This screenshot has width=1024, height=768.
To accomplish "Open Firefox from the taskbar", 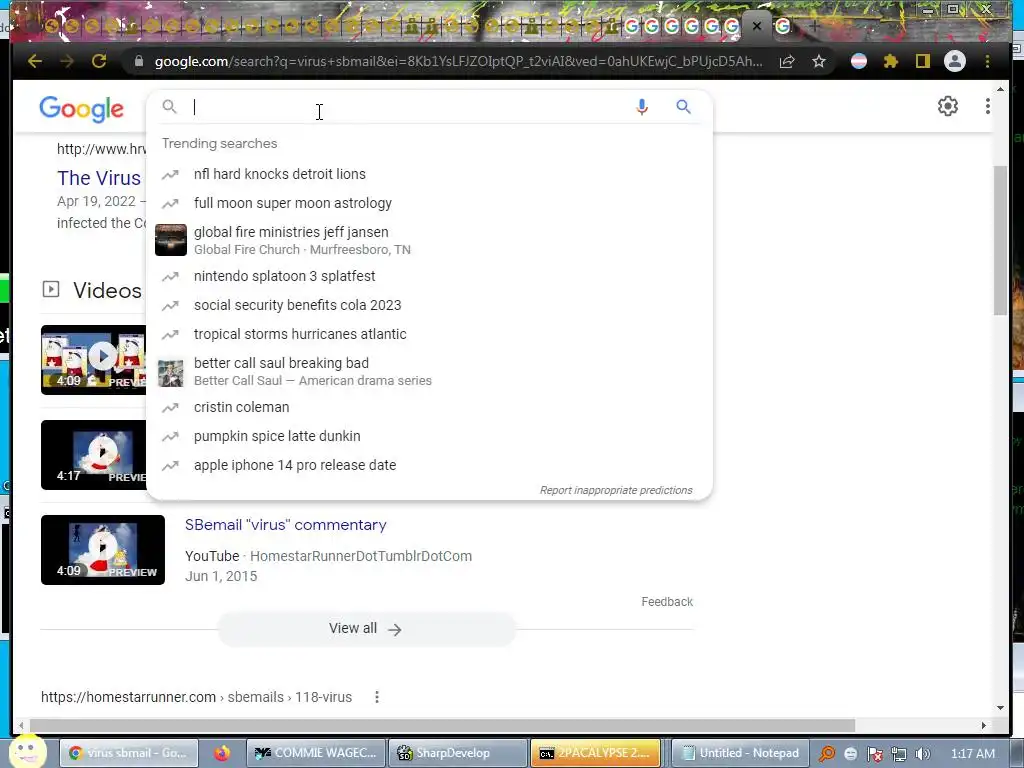I will (x=222, y=753).
